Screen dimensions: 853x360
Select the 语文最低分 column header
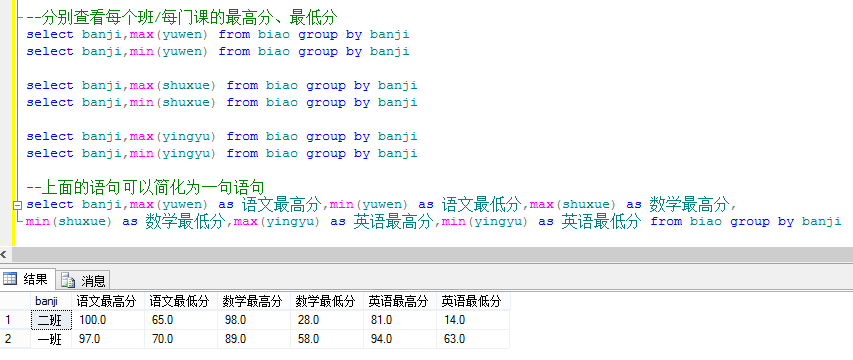coord(181,301)
